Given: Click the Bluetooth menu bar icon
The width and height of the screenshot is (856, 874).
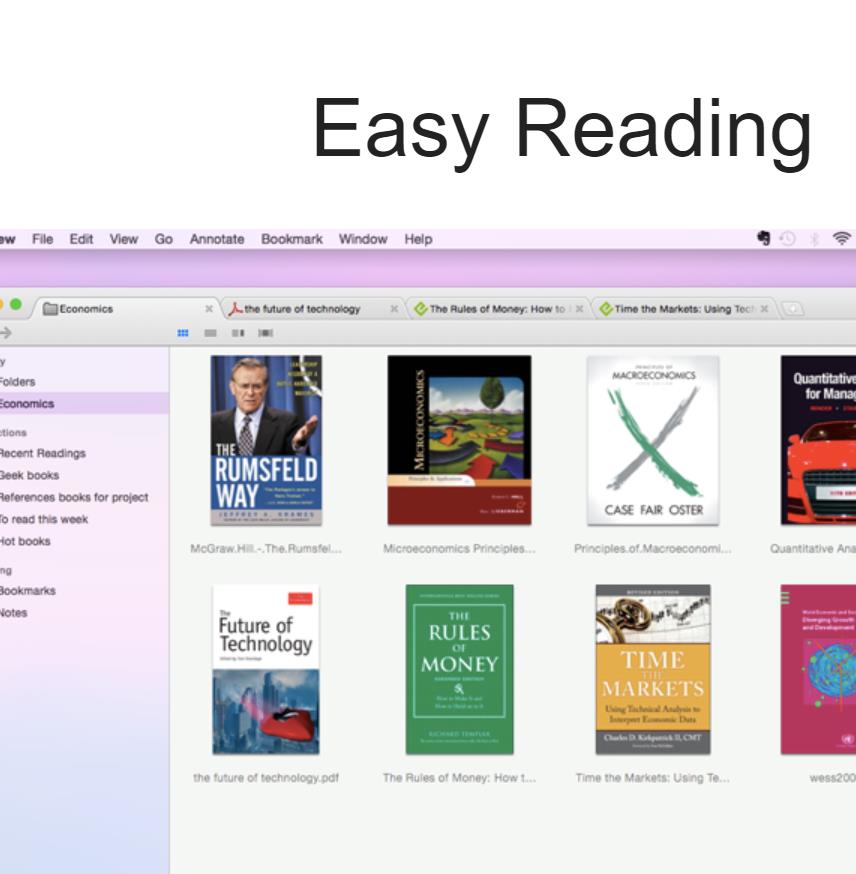Looking at the screenshot, I should pyautogui.click(x=814, y=239).
